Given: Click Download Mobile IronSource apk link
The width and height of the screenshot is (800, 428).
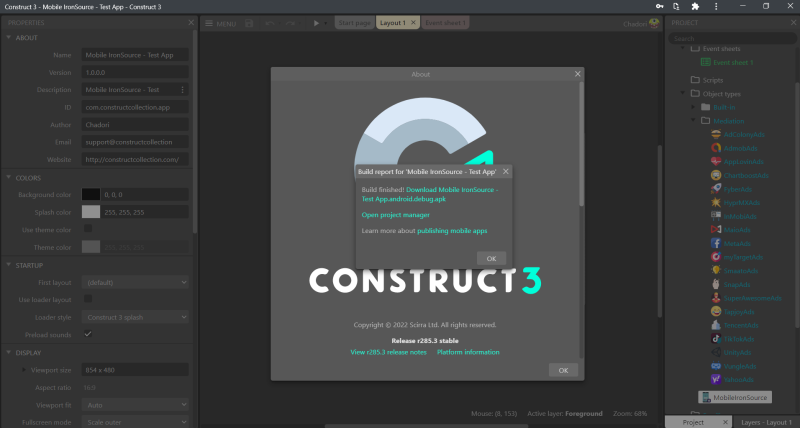Looking at the screenshot, I should coord(430,194).
